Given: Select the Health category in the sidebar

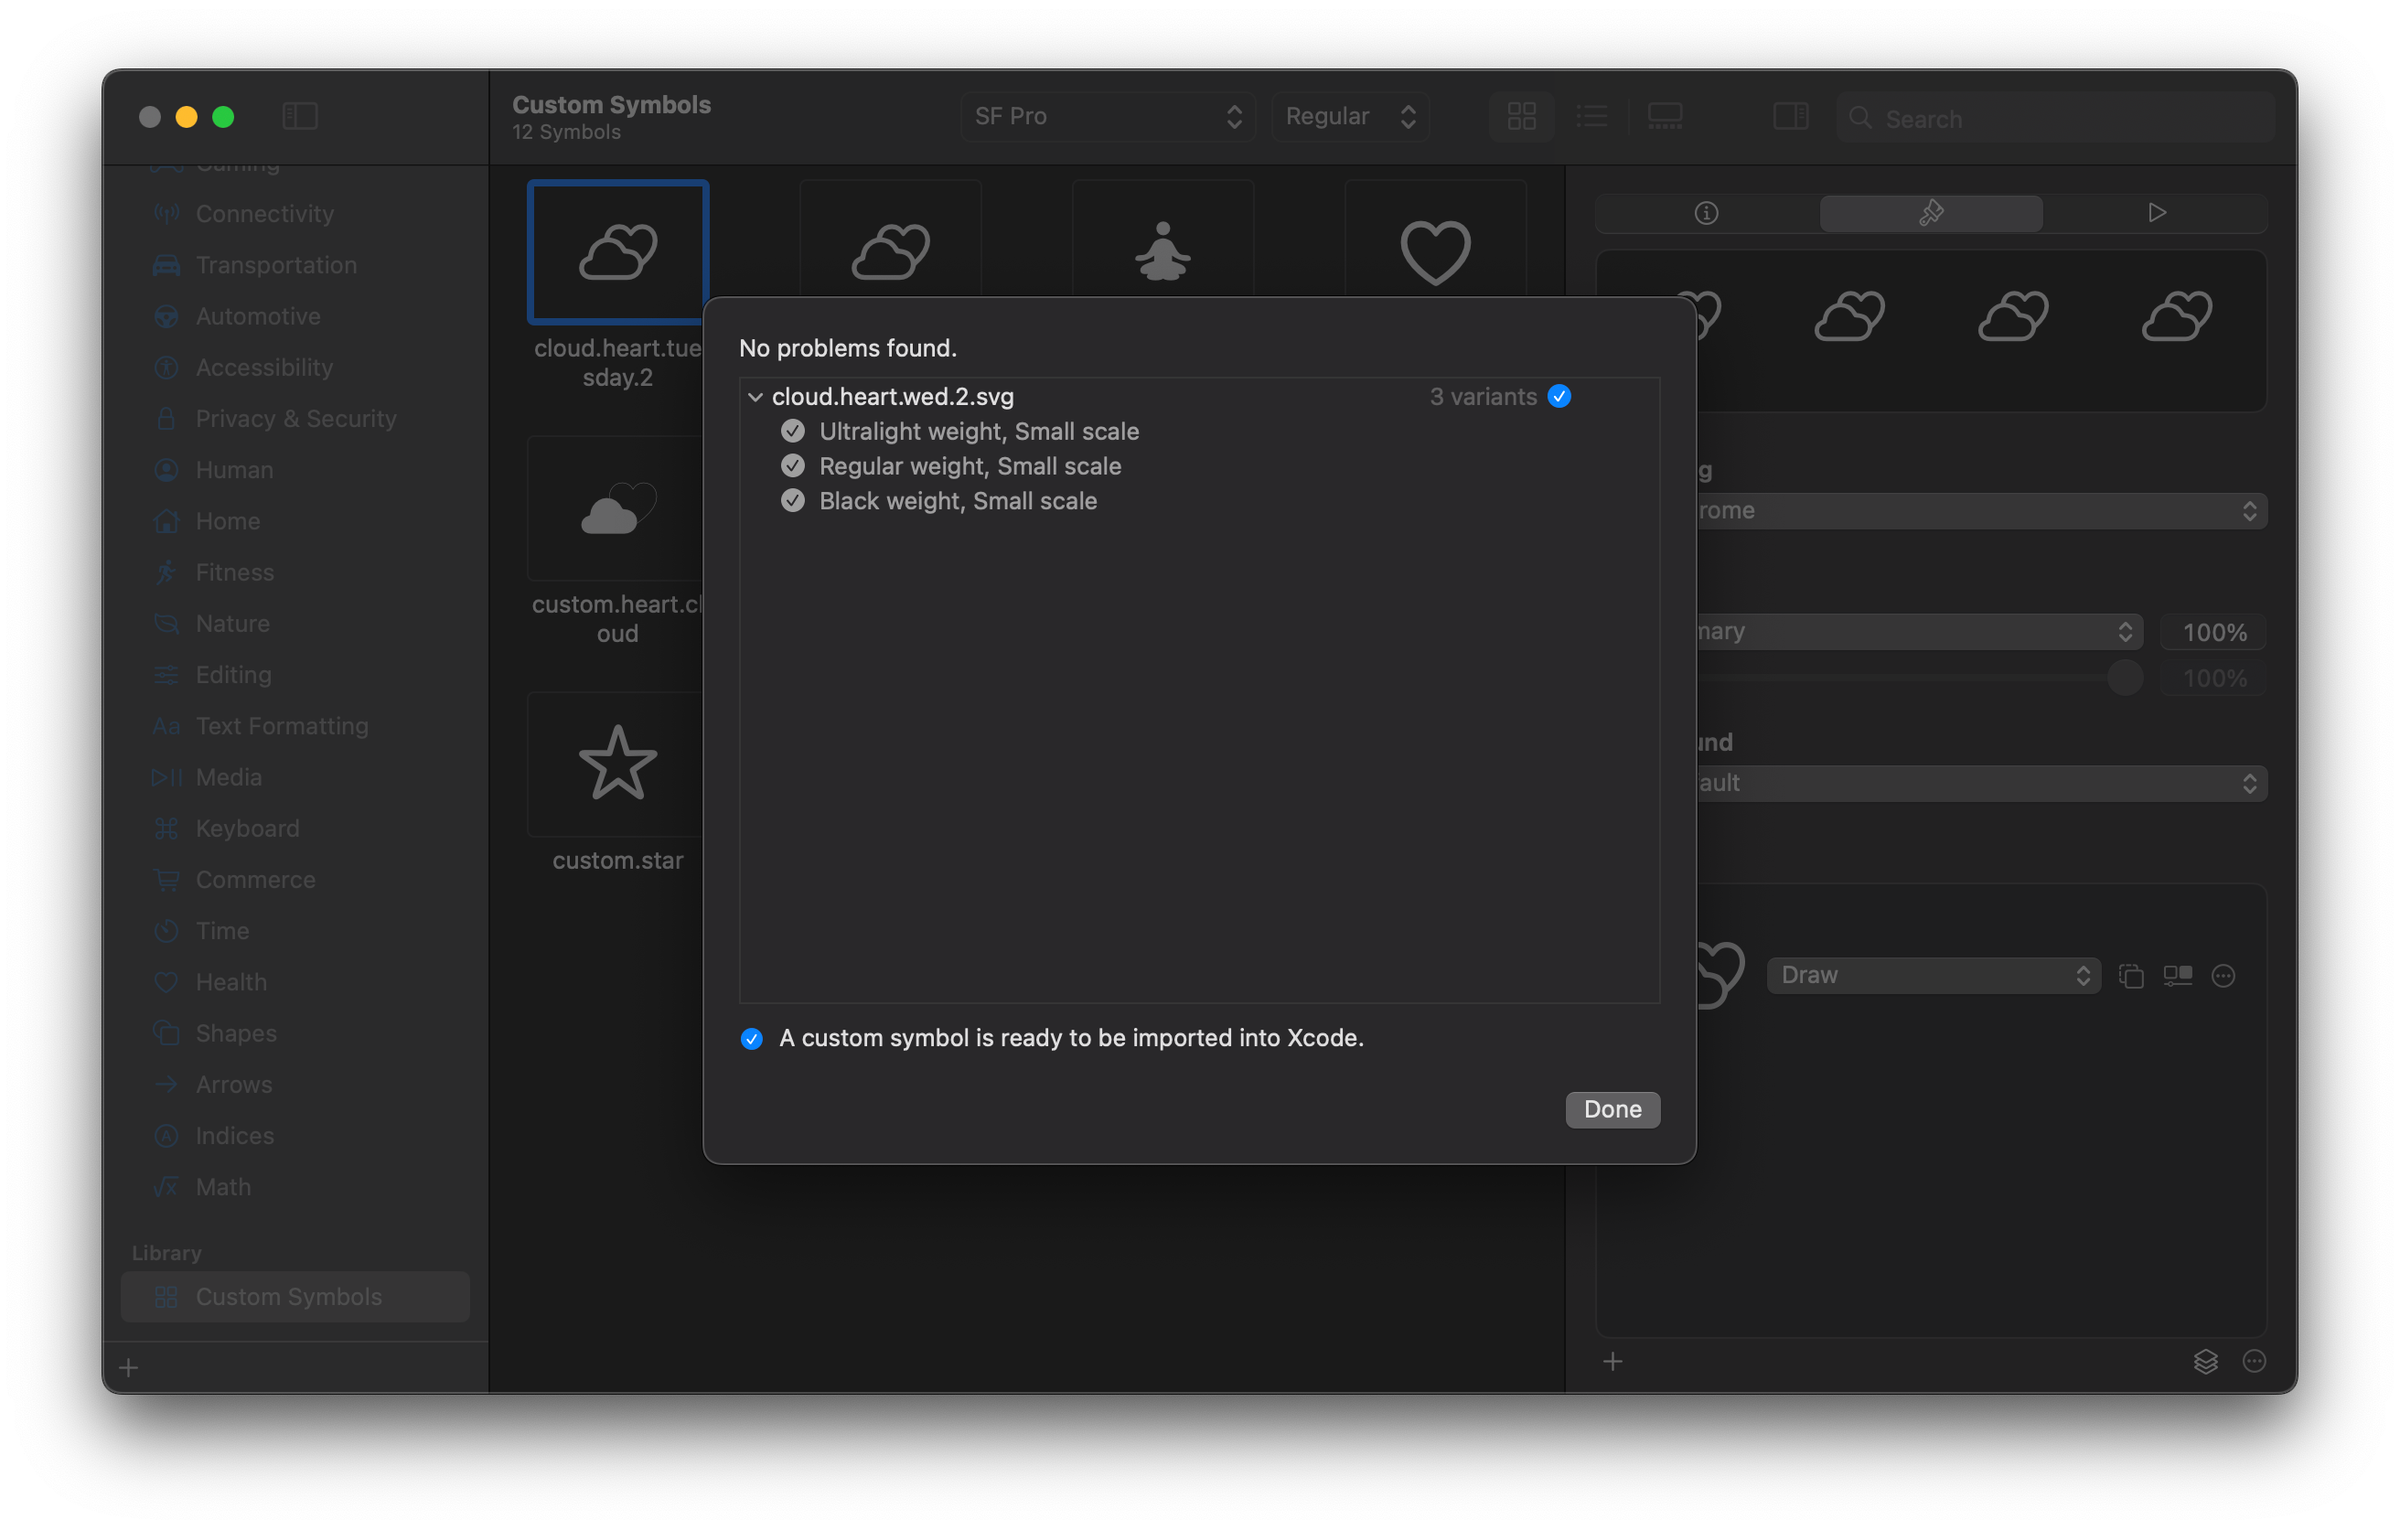Looking at the screenshot, I should pos(231,982).
